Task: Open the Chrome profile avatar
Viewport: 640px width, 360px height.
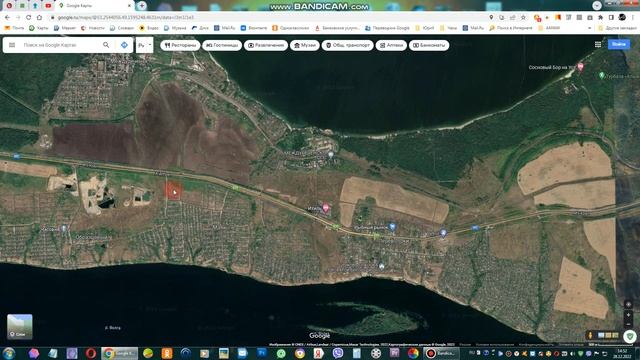Action: click(622, 17)
